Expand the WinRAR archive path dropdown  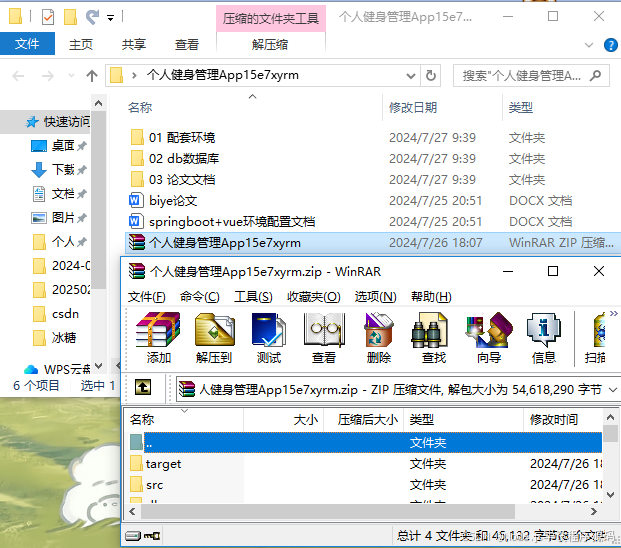tap(612, 390)
